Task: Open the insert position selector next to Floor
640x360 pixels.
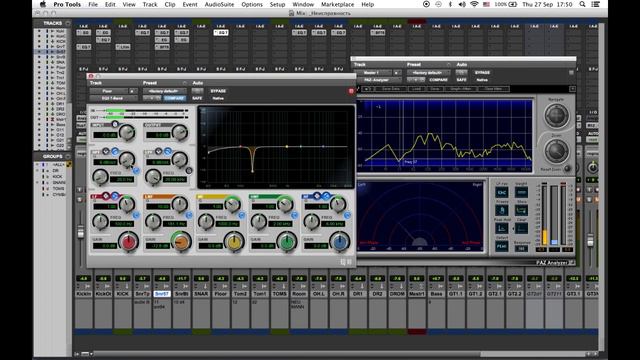Action: click(133, 91)
